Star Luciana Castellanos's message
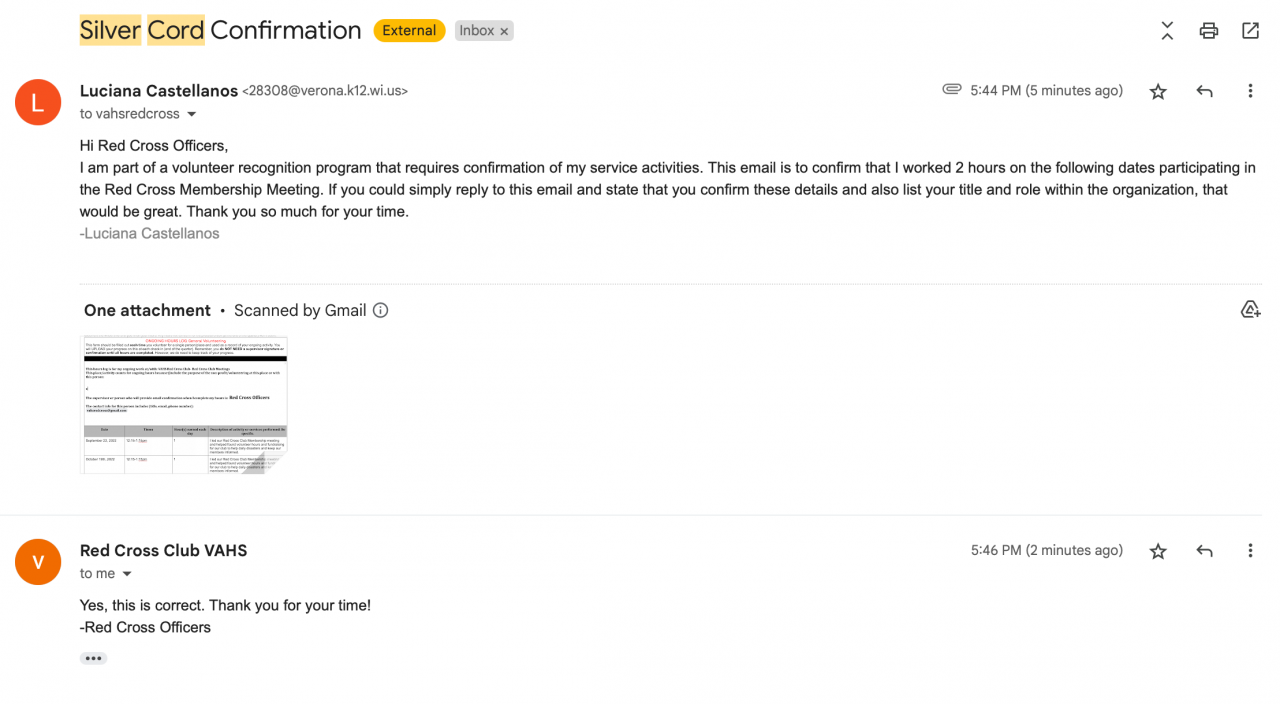The width and height of the screenshot is (1280, 704). [1158, 92]
